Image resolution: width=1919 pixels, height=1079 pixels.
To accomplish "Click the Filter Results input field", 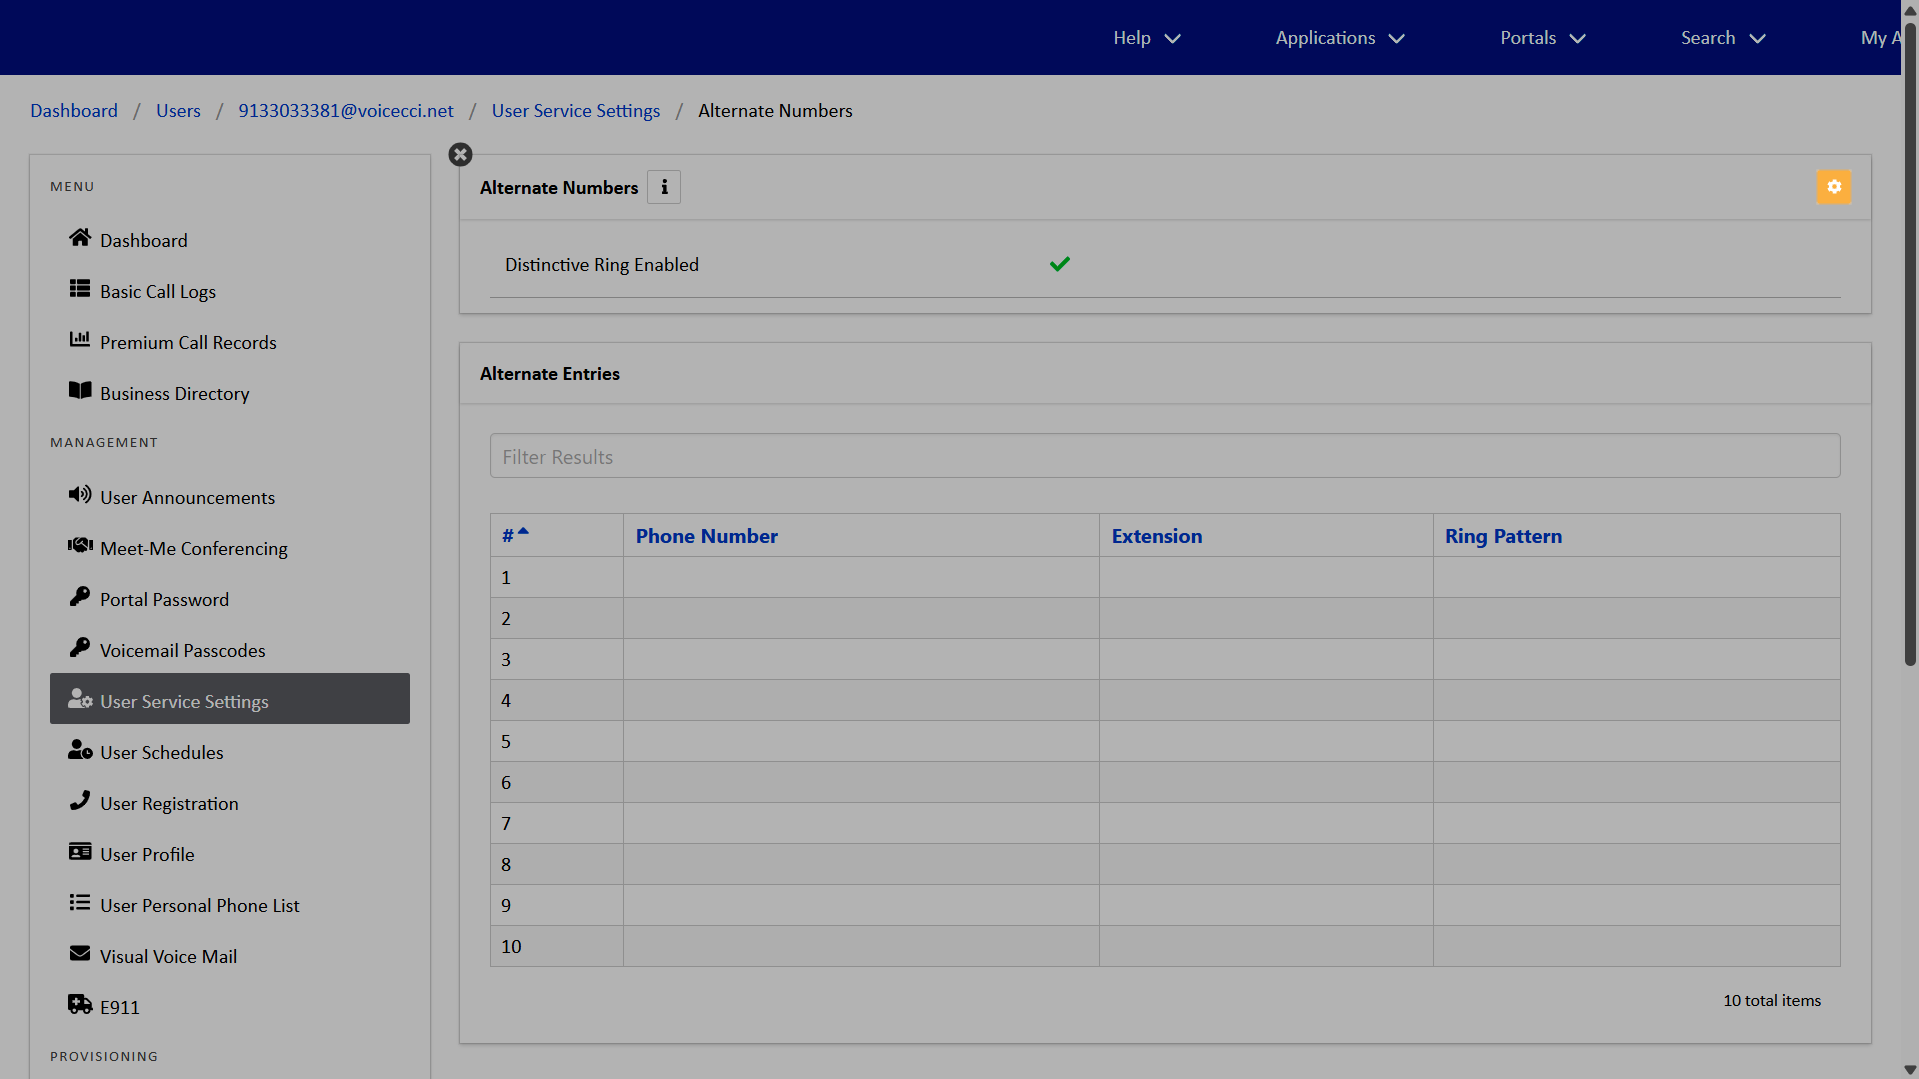I will (1164, 456).
